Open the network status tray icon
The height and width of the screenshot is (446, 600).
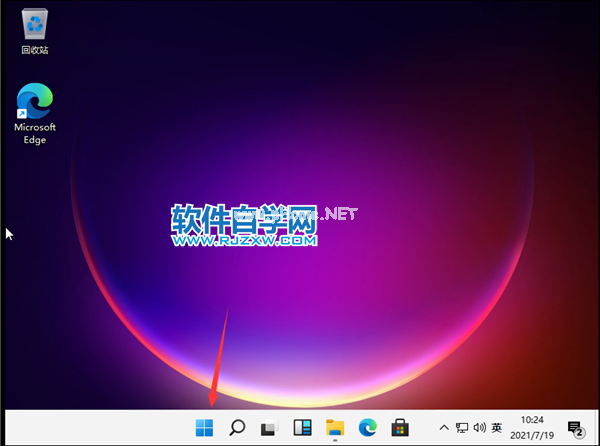point(462,428)
